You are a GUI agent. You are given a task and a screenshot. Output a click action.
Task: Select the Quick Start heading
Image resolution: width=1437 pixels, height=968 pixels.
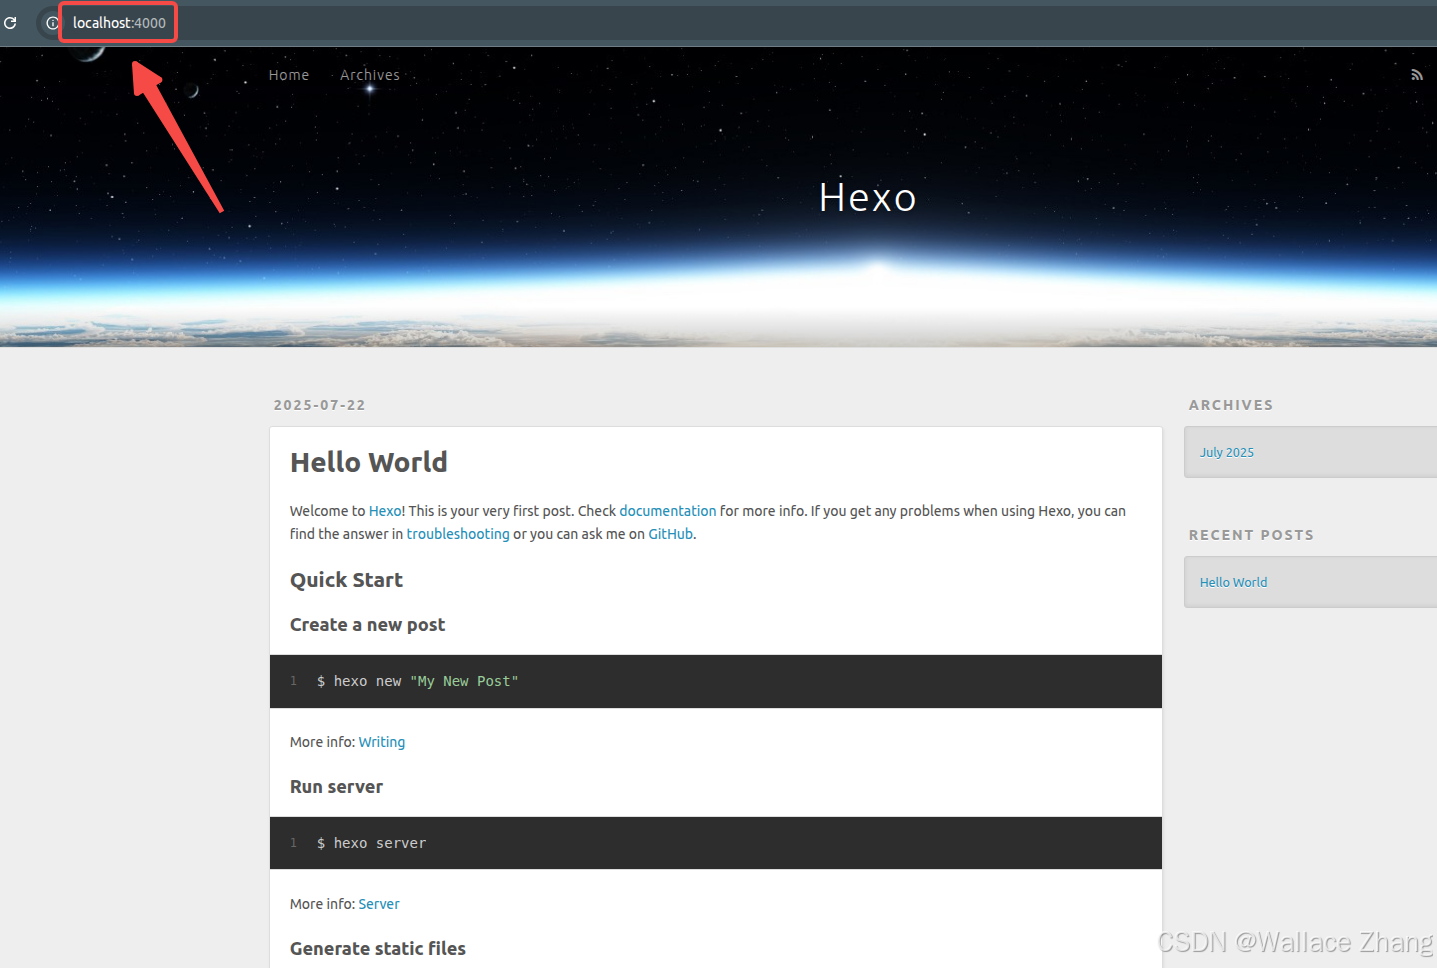(346, 580)
